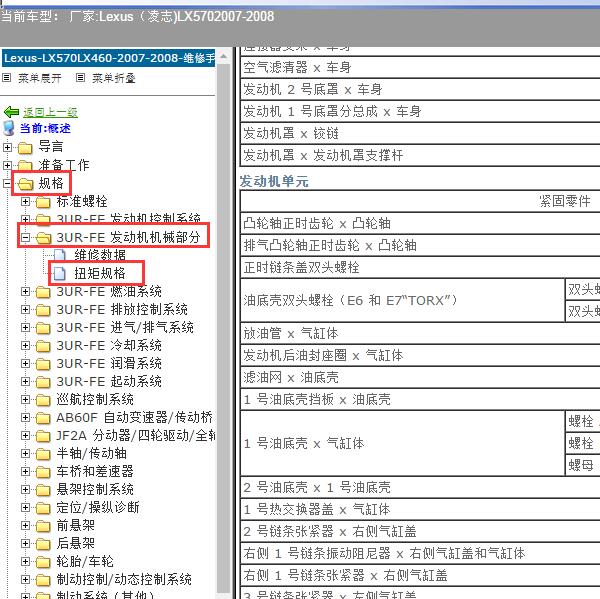
Task: Select 3UR-FE 起动系统 in the tree
Action: coord(109,382)
